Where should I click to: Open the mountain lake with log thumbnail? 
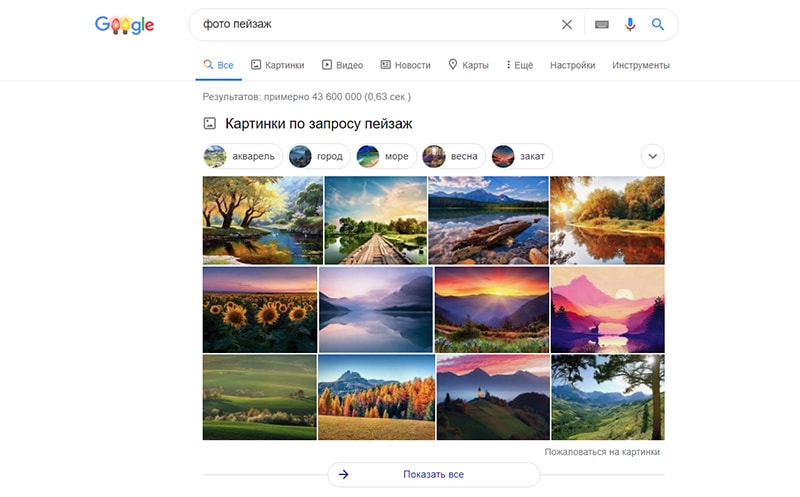click(x=488, y=220)
